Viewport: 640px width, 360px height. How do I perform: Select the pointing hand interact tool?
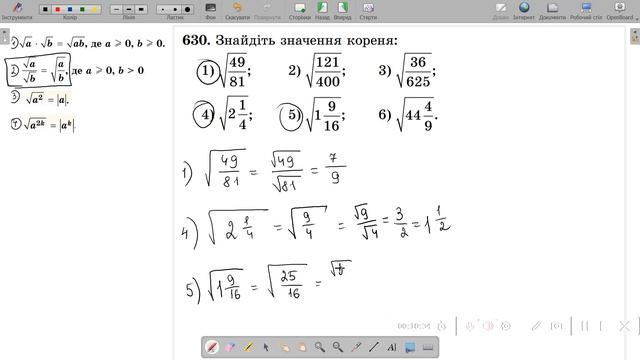[284, 347]
